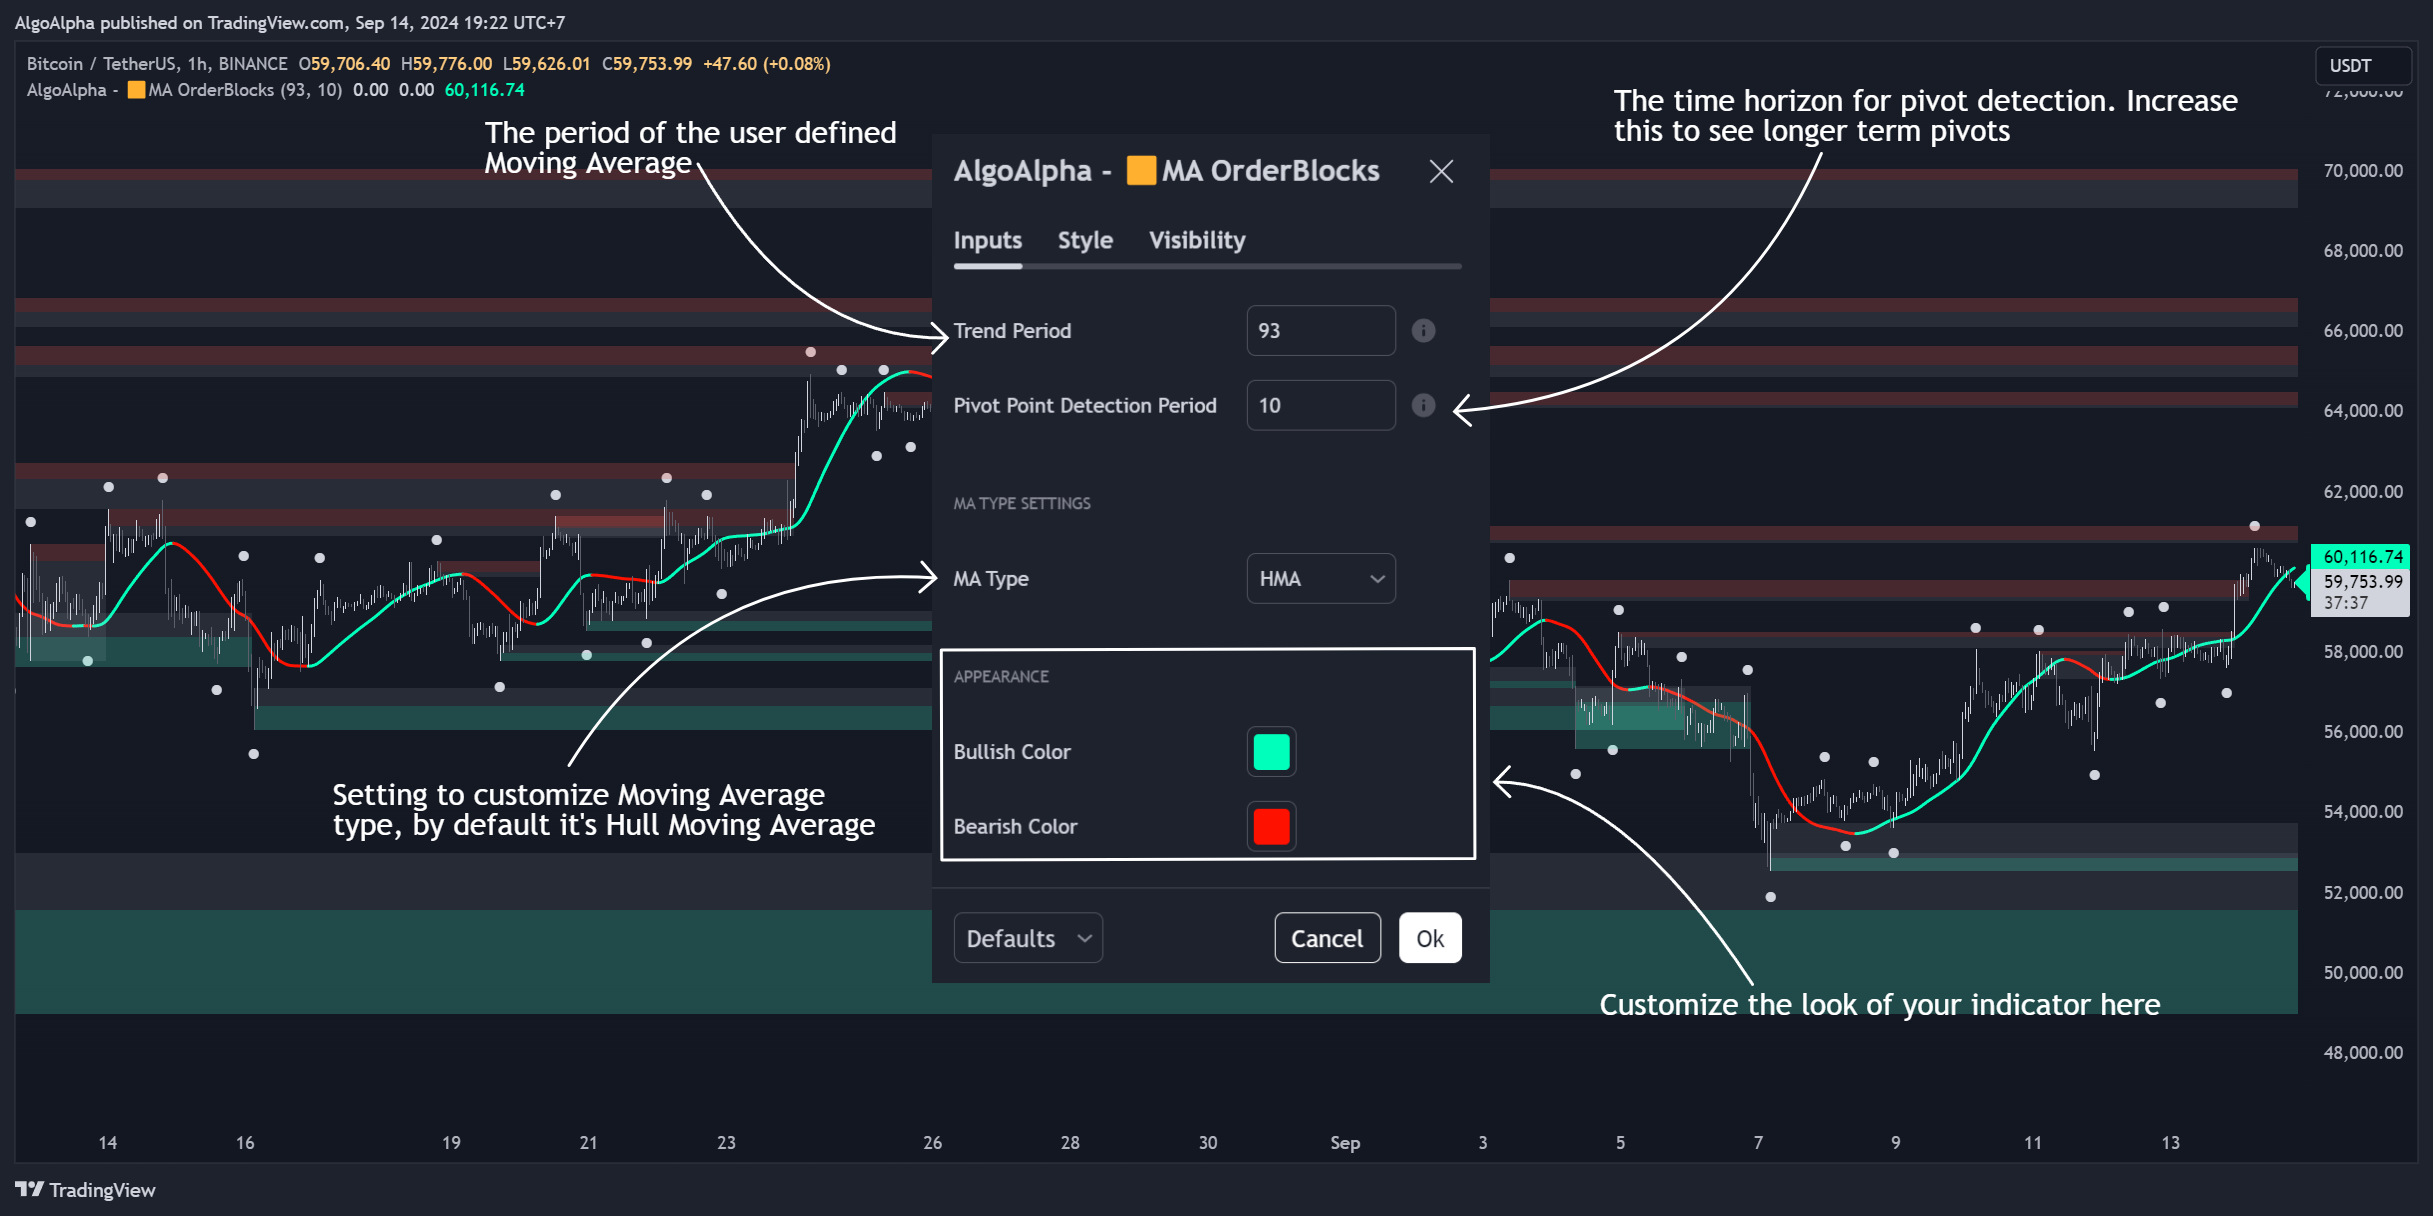The width and height of the screenshot is (2433, 1216).
Task: Click the close X button on dialog
Action: coord(1440,171)
